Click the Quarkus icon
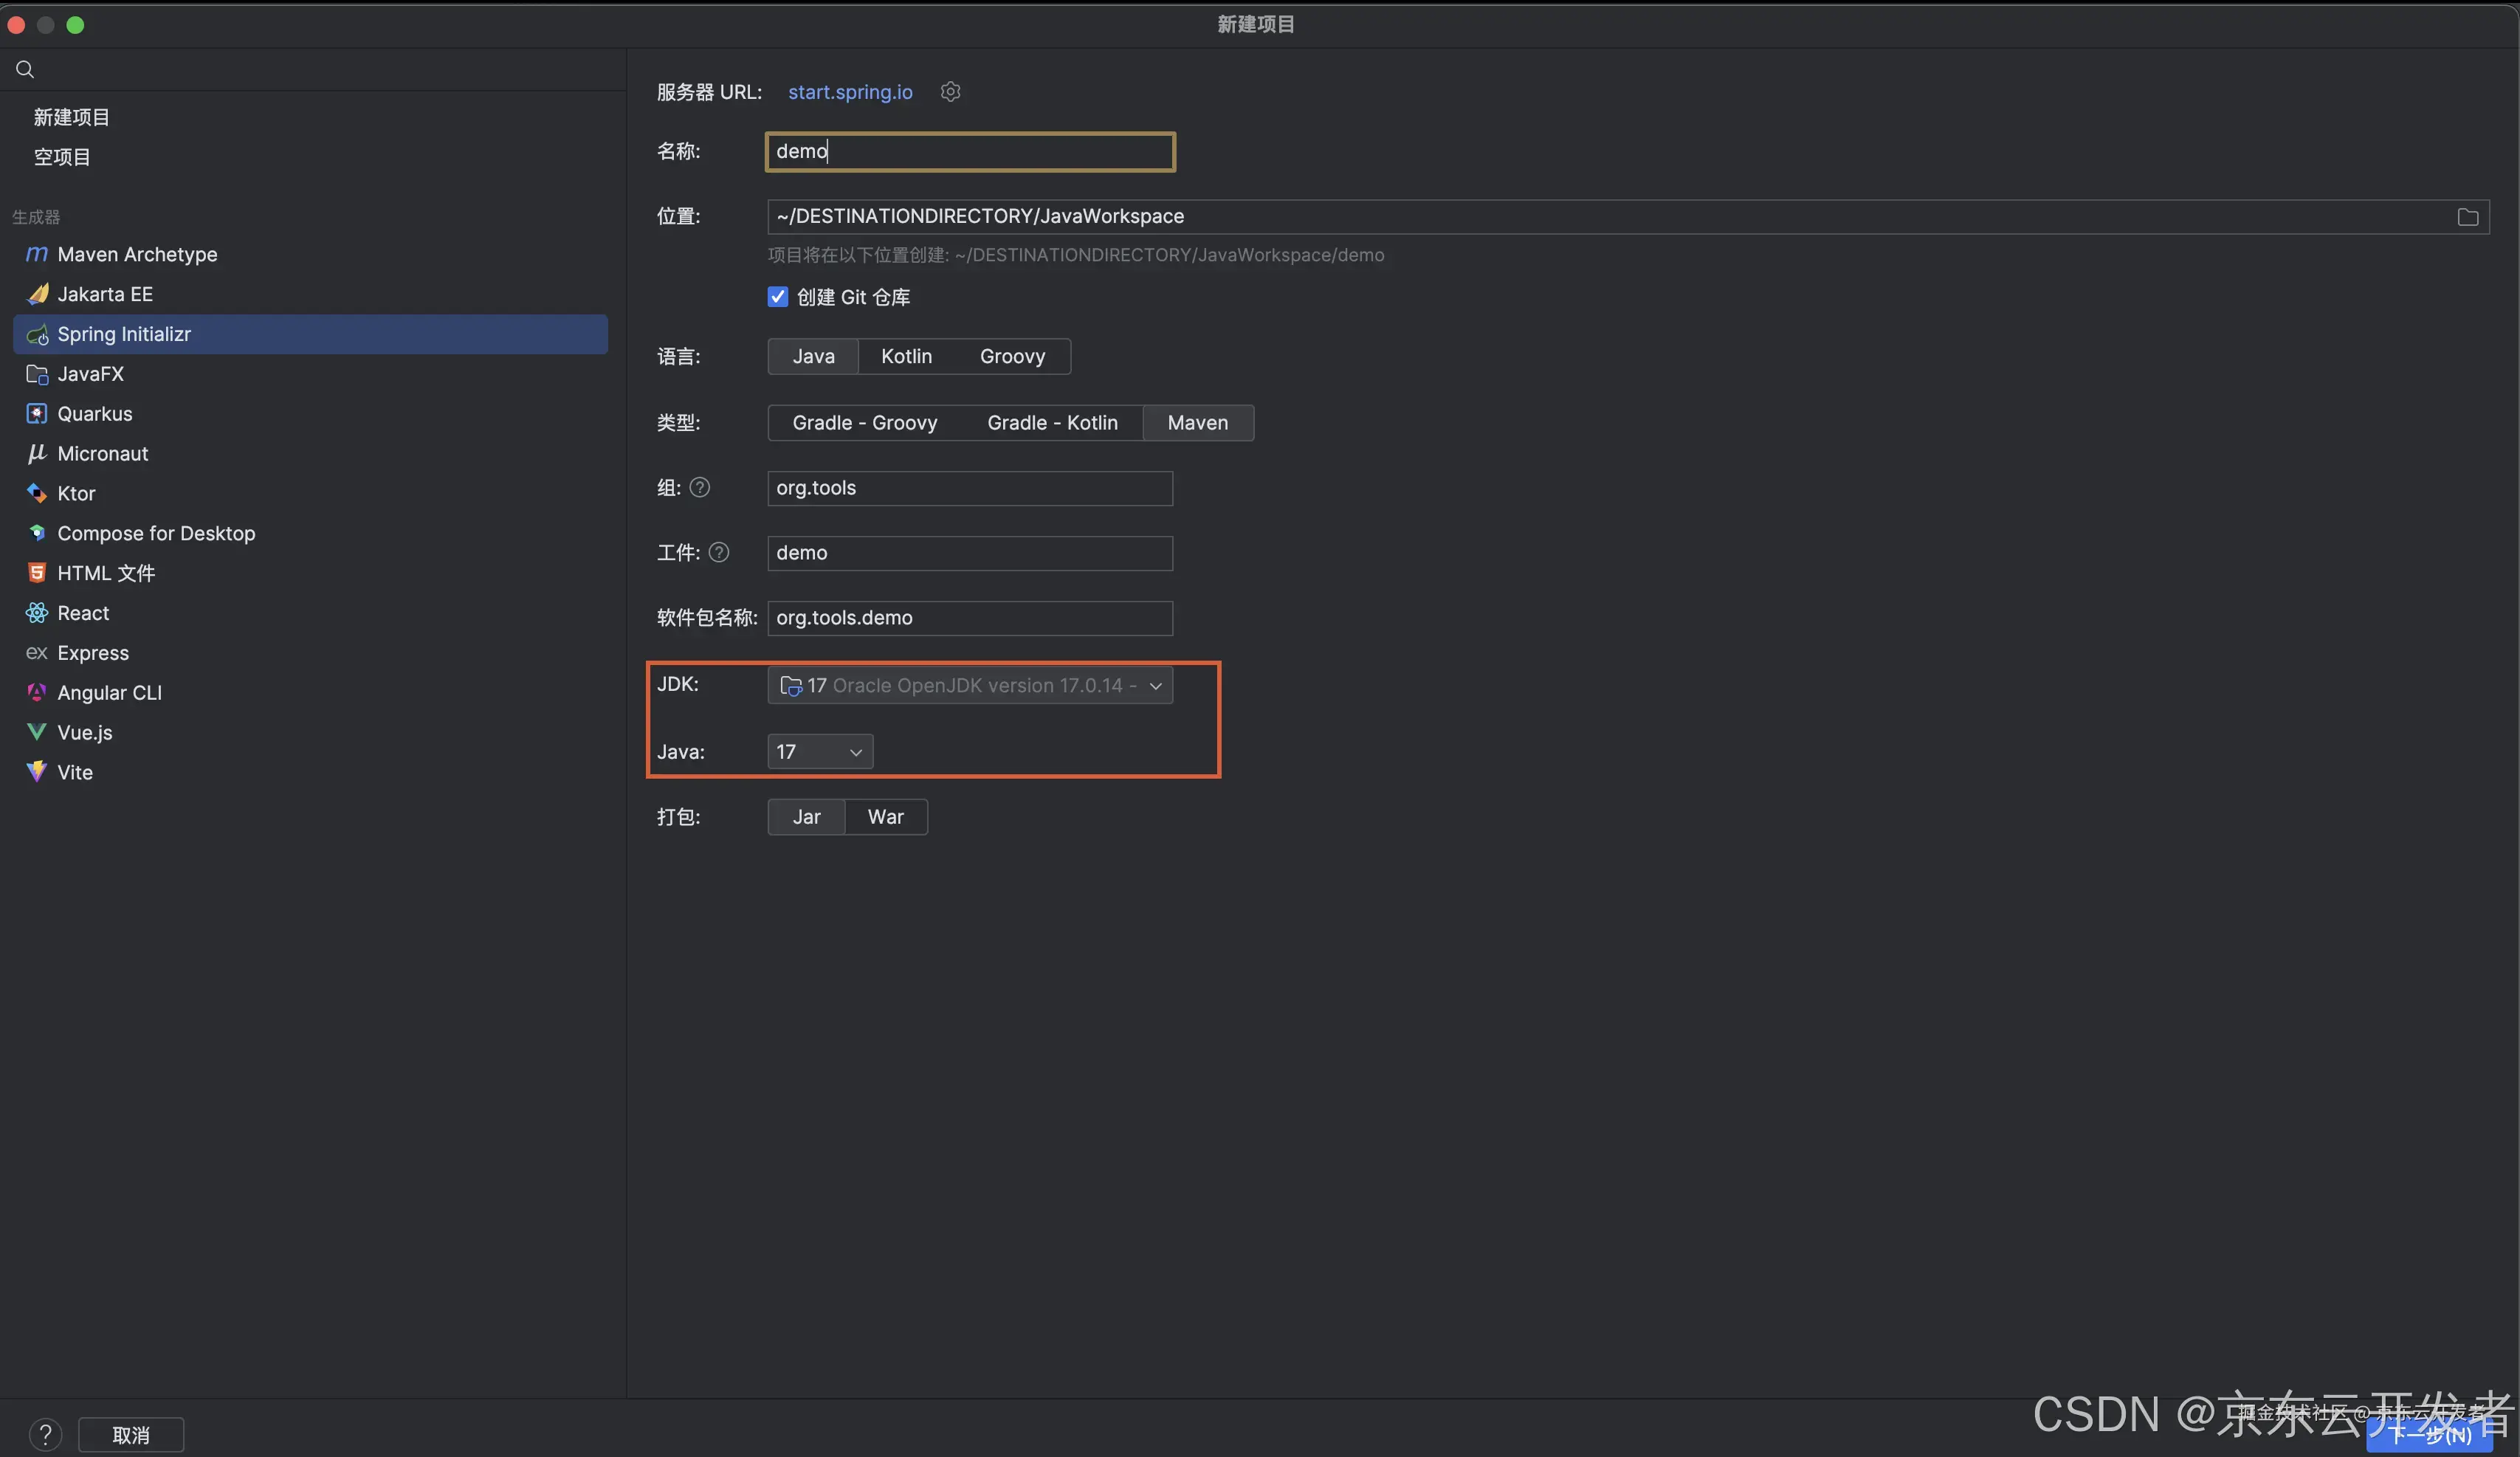Viewport: 2520px width, 1457px height. [x=37, y=414]
